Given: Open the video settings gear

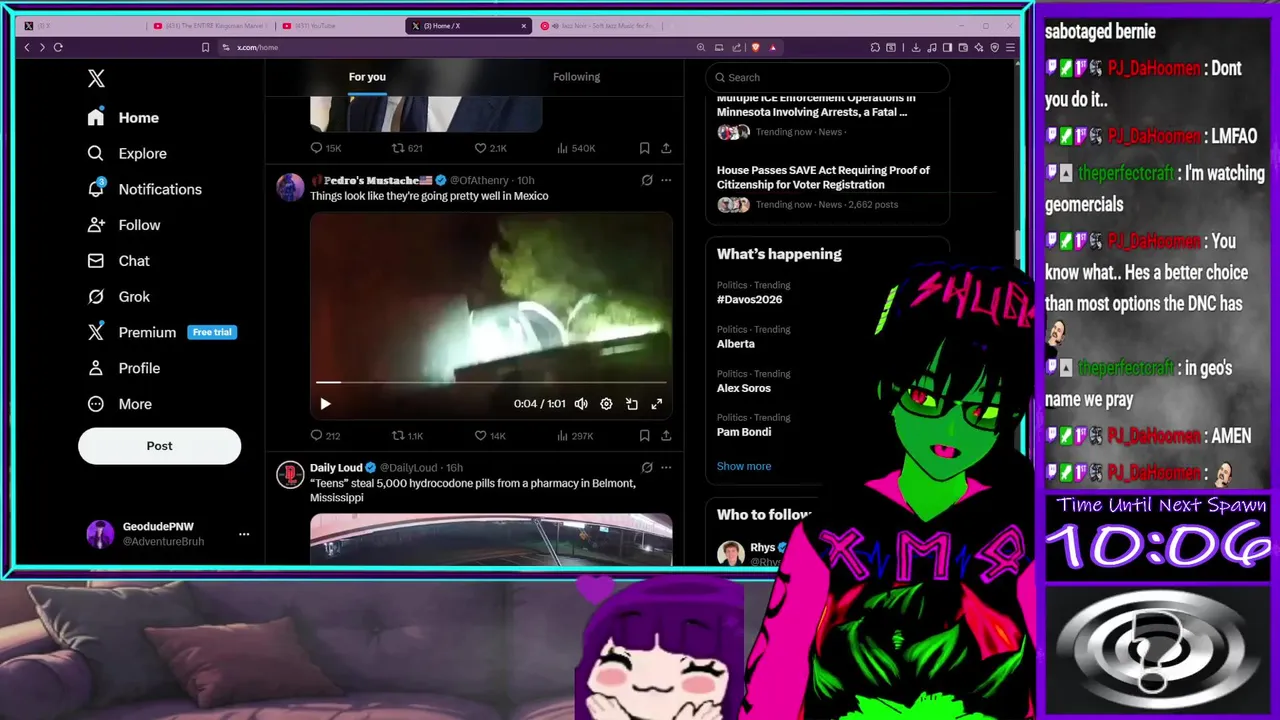Looking at the screenshot, I should coord(606,404).
